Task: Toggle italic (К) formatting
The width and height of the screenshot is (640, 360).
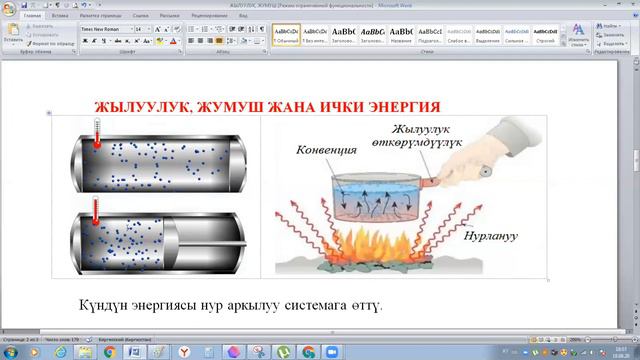Action: [x=94, y=41]
